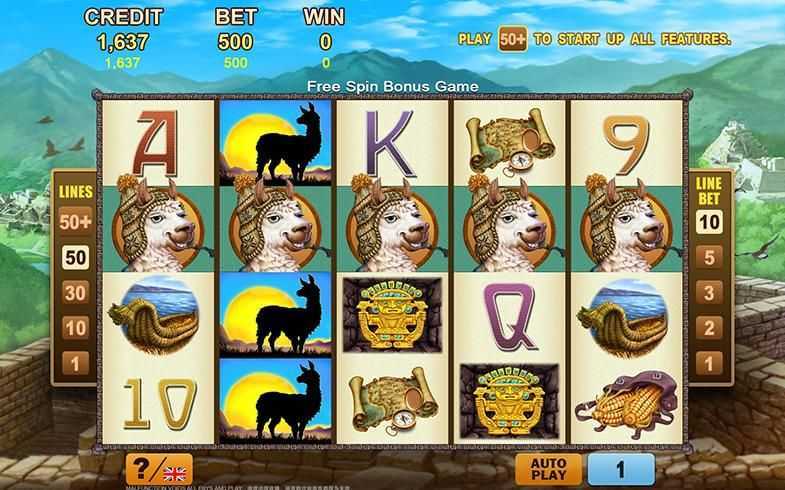
Task: Set line bet to 1
Action: pyautogui.click(x=709, y=363)
